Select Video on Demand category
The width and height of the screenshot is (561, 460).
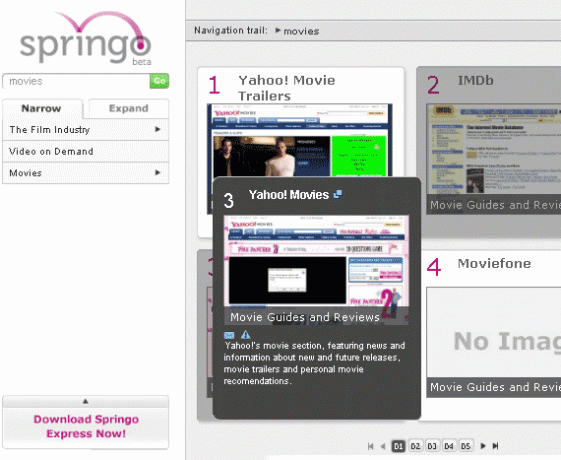[x=86, y=151]
